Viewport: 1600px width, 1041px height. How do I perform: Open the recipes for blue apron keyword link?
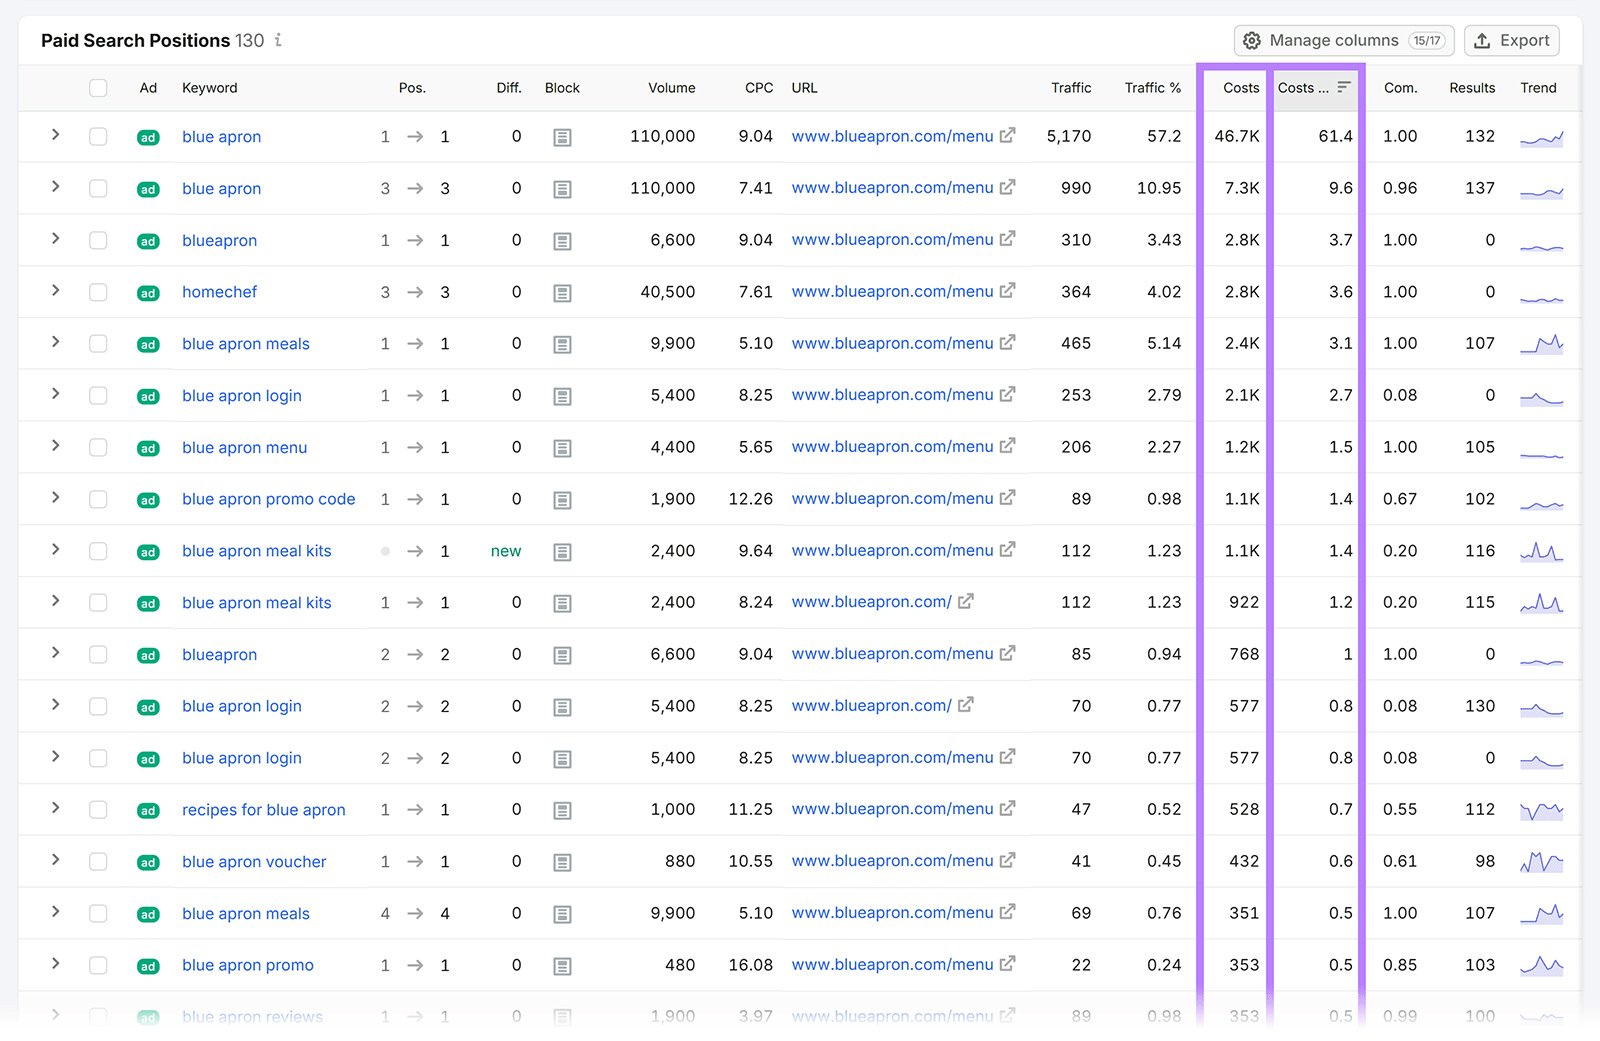pos(263,810)
